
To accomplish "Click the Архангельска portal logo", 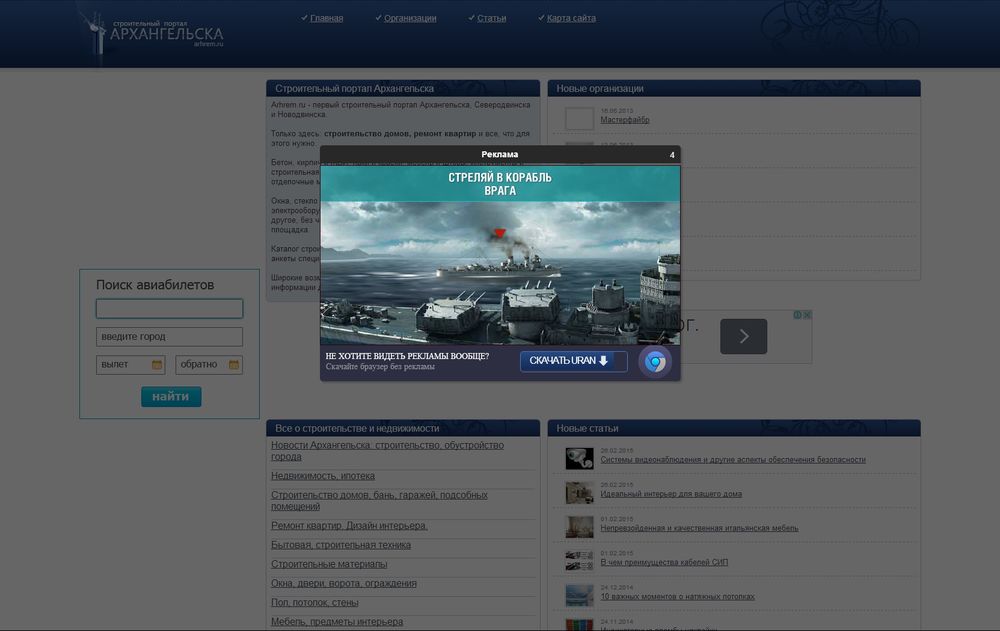I will (153, 33).
